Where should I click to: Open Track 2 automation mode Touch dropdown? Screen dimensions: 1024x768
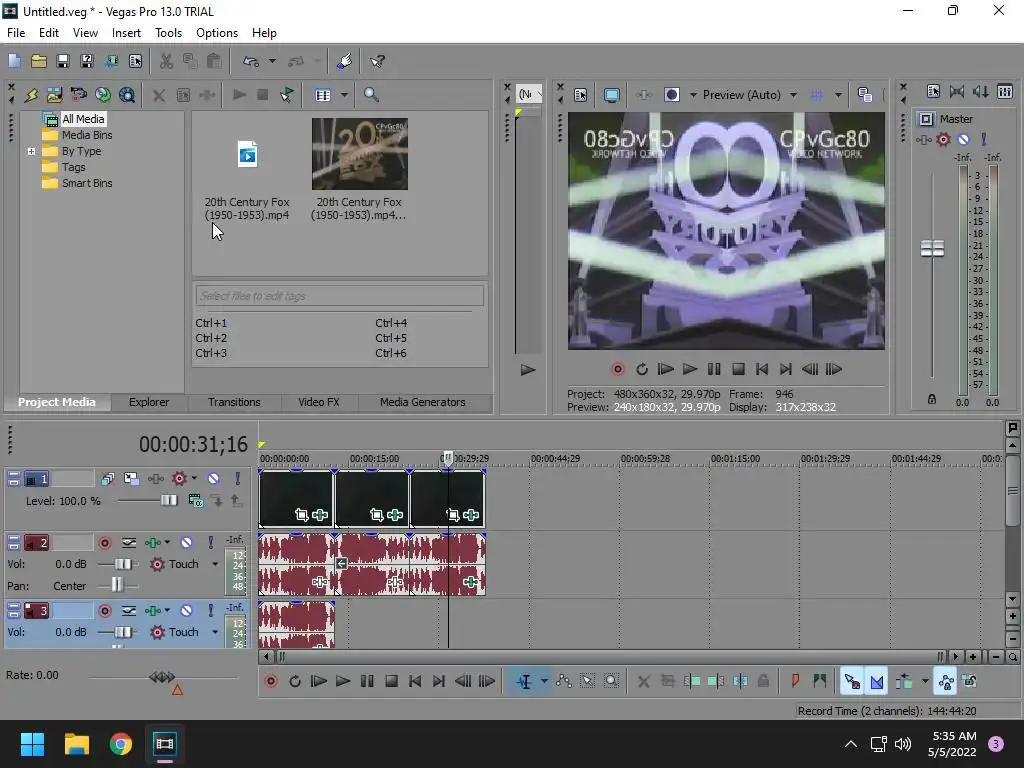pos(215,564)
